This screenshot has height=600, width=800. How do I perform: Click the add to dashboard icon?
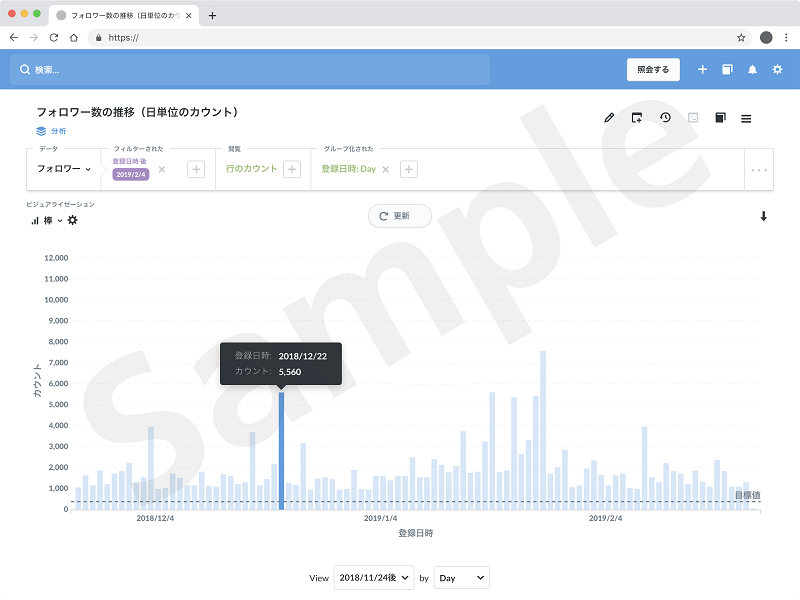tap(637, 118)
